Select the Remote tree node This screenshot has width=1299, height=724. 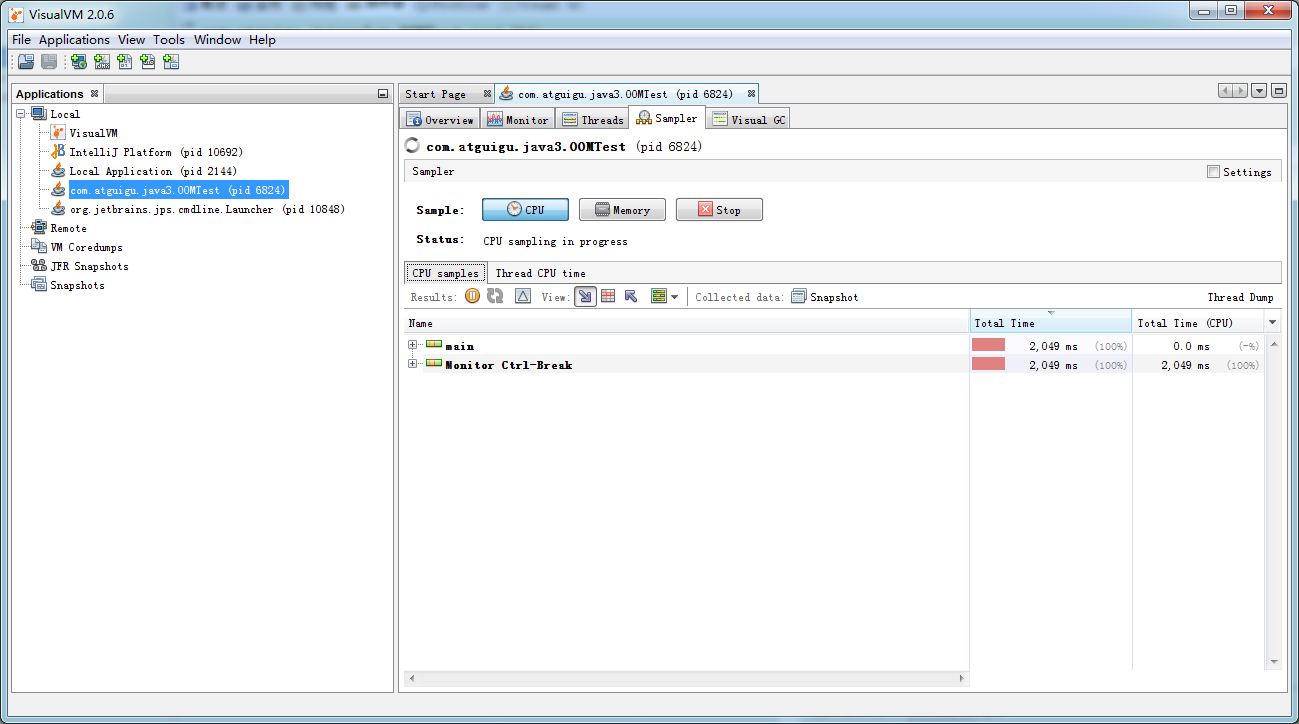click(59, 228)
